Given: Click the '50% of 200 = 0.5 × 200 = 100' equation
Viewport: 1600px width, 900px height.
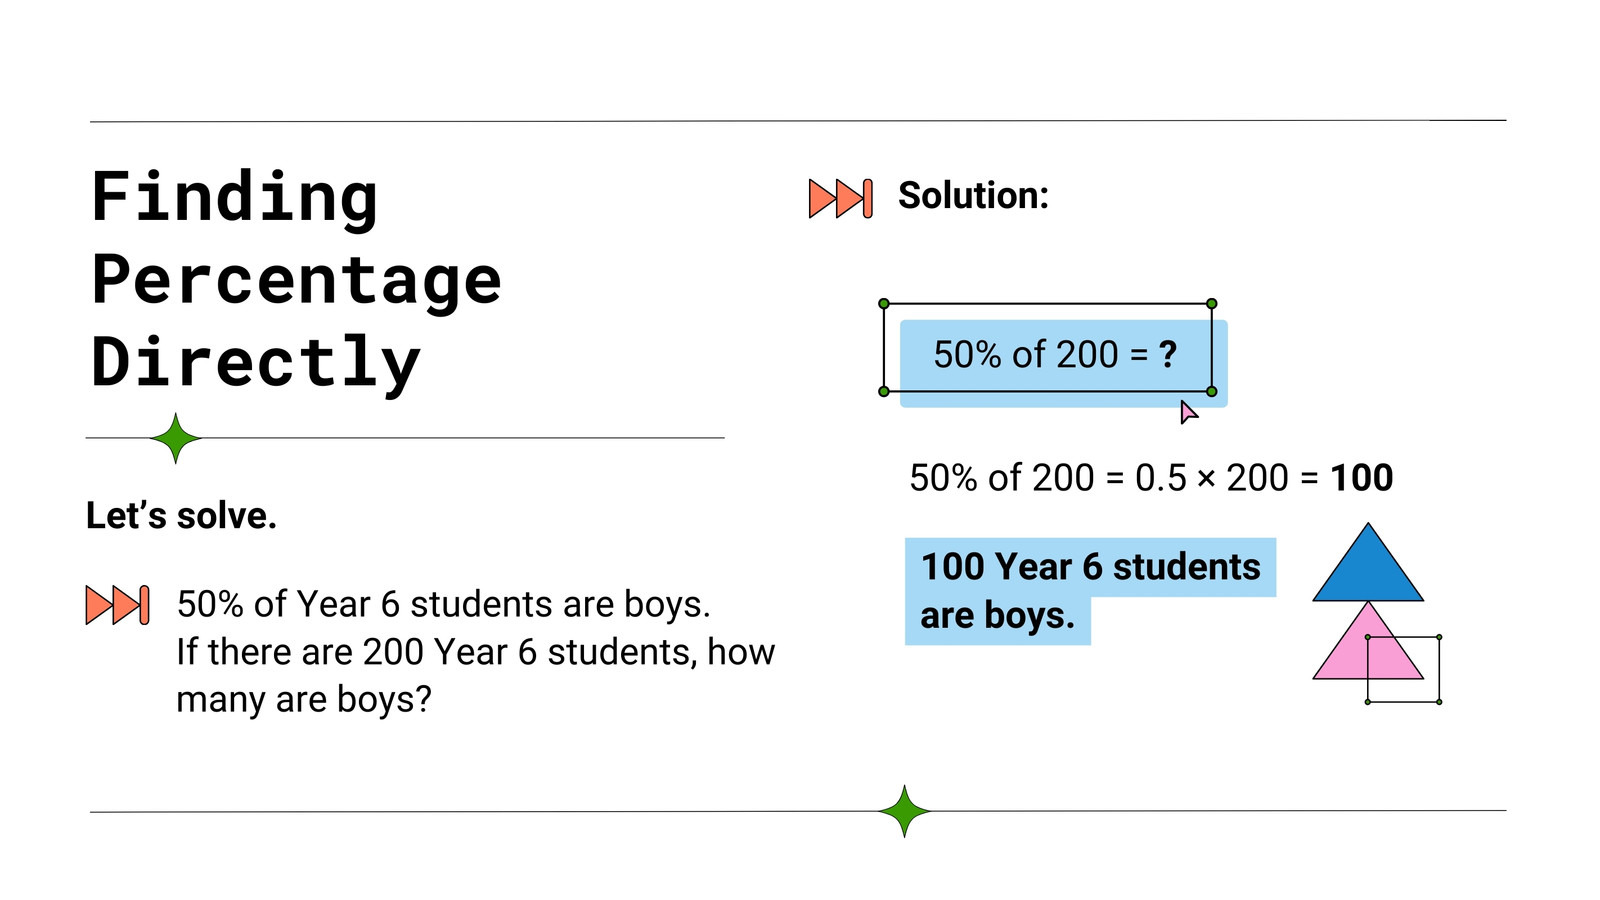Looking at the screenshot, I should [x=1151, y=478].
